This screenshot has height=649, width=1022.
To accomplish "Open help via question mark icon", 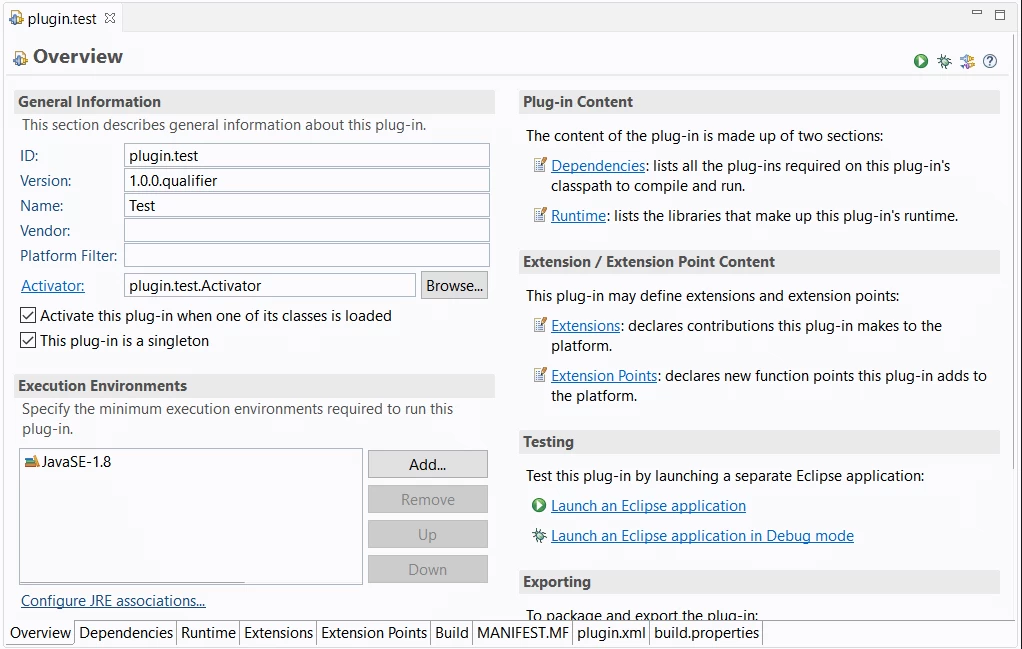I will tap(990, 61).
